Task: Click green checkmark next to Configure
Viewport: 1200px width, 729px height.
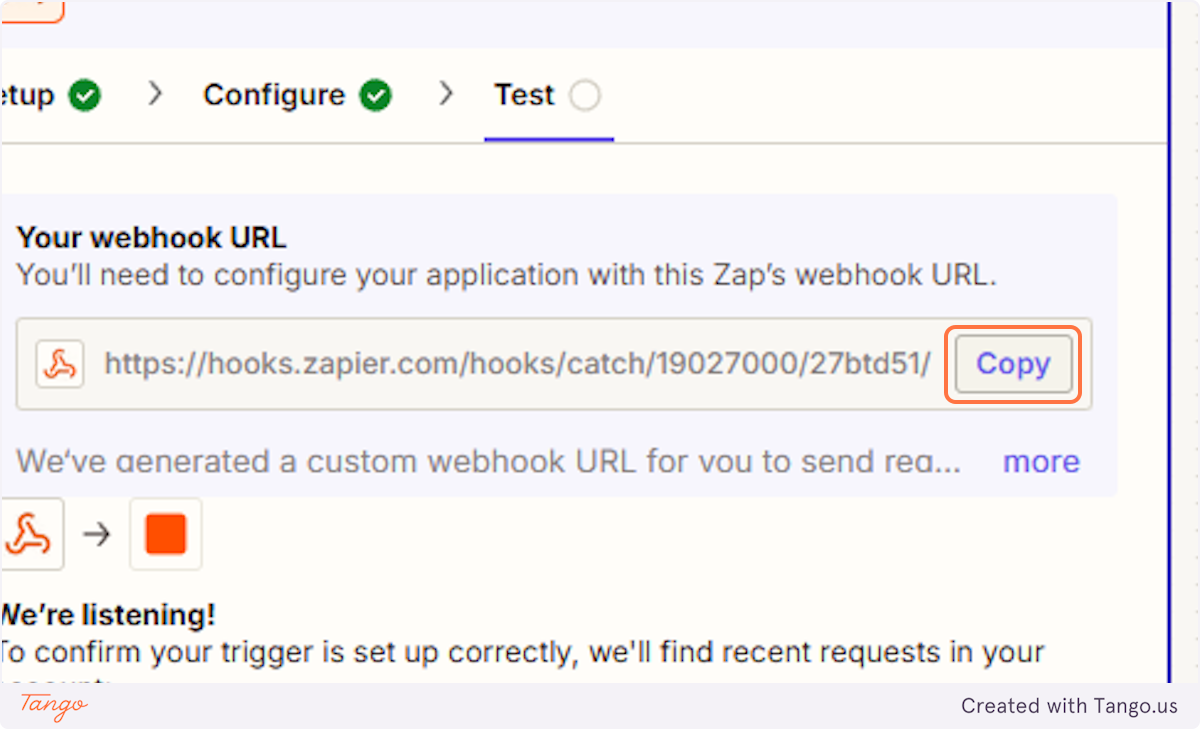Action: (x=376, y=96)
